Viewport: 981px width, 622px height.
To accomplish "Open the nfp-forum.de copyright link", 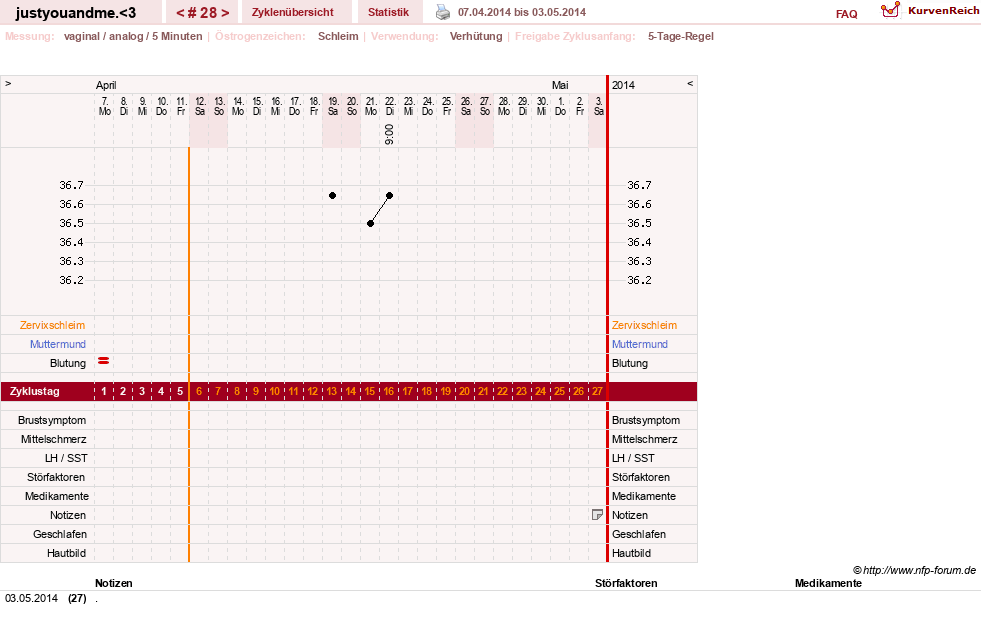I will pyautogui.click(x=914, y=570).
